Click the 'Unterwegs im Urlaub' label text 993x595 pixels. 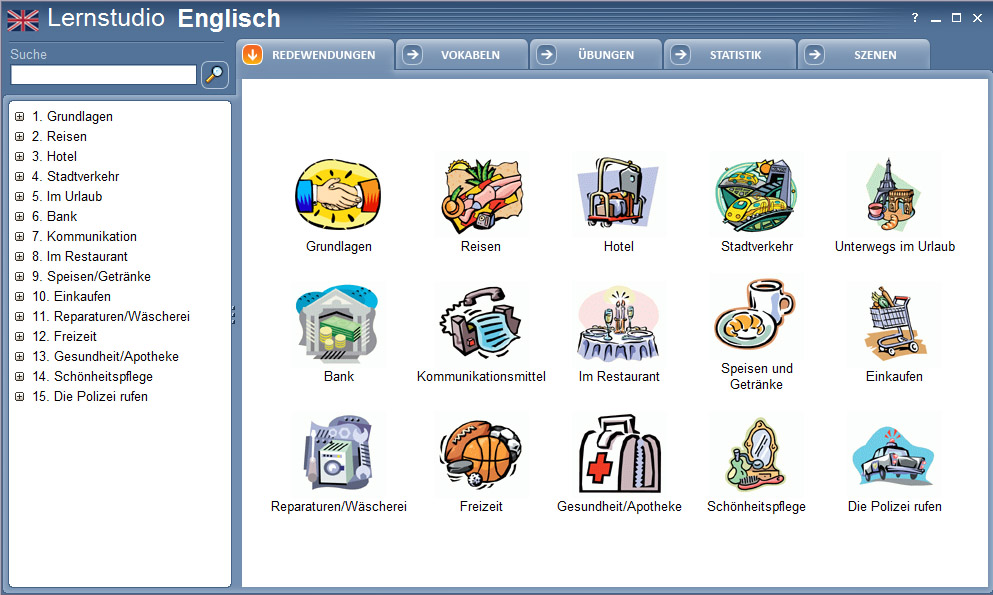tap(894, 246)
